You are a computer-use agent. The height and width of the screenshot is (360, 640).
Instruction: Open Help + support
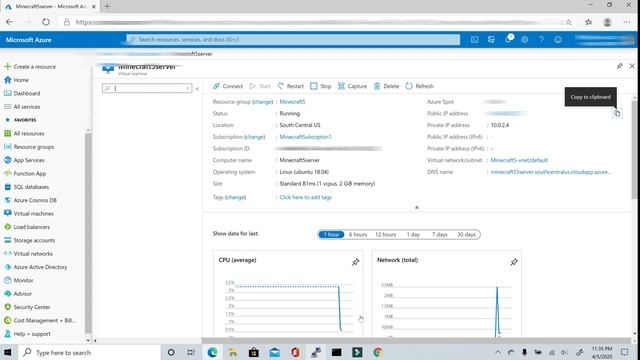click(x=27, y=334)
